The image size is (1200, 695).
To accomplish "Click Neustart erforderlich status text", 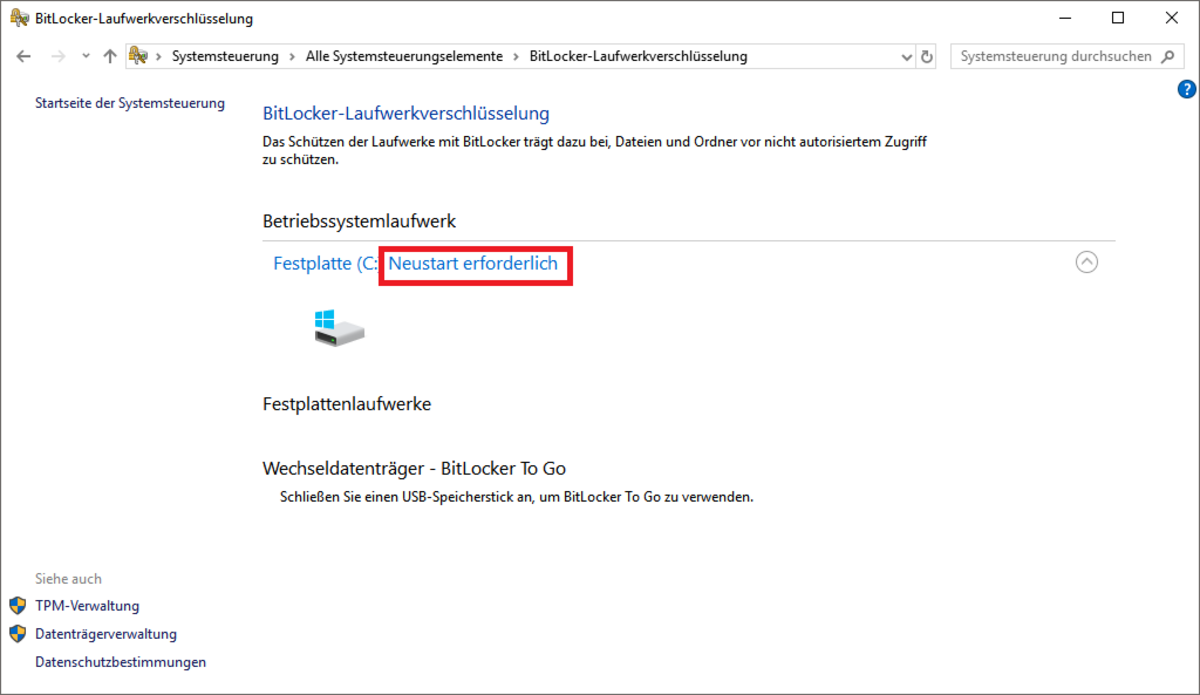I will tap(473, 263).
